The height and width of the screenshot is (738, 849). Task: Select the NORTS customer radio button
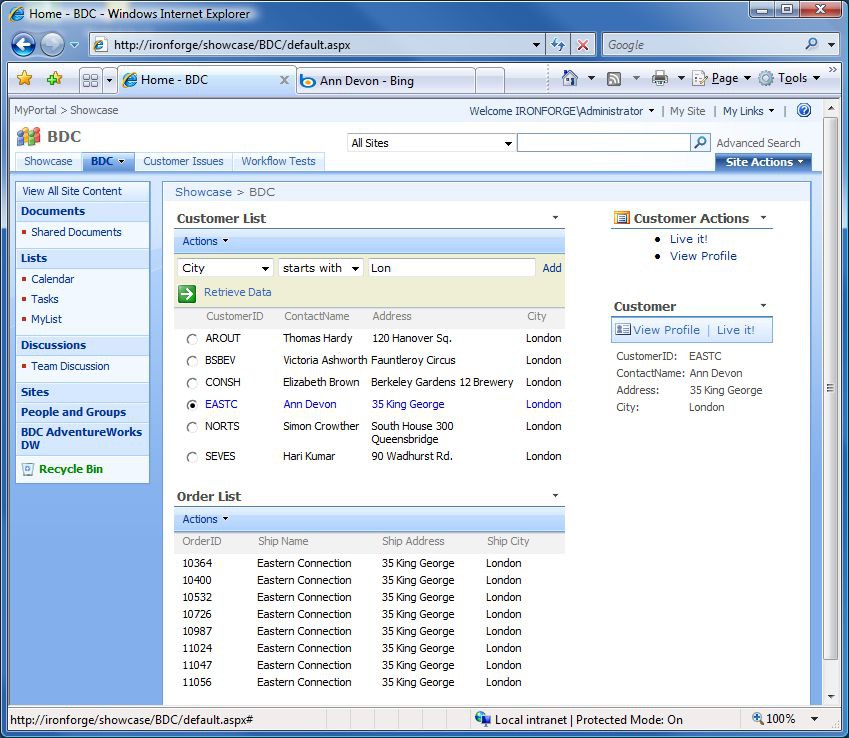(x=190, y=426)
